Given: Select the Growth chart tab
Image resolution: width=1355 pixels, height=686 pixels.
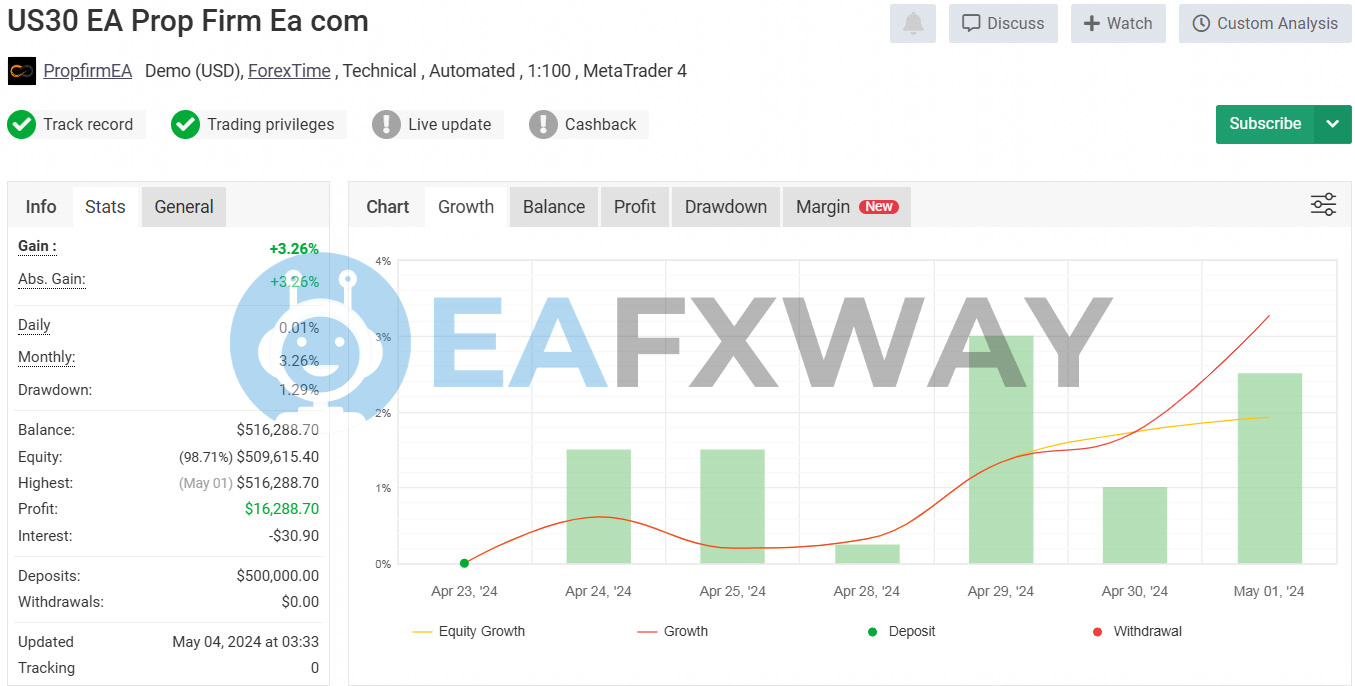Looking at the screenshot, I should click(466, 207).
